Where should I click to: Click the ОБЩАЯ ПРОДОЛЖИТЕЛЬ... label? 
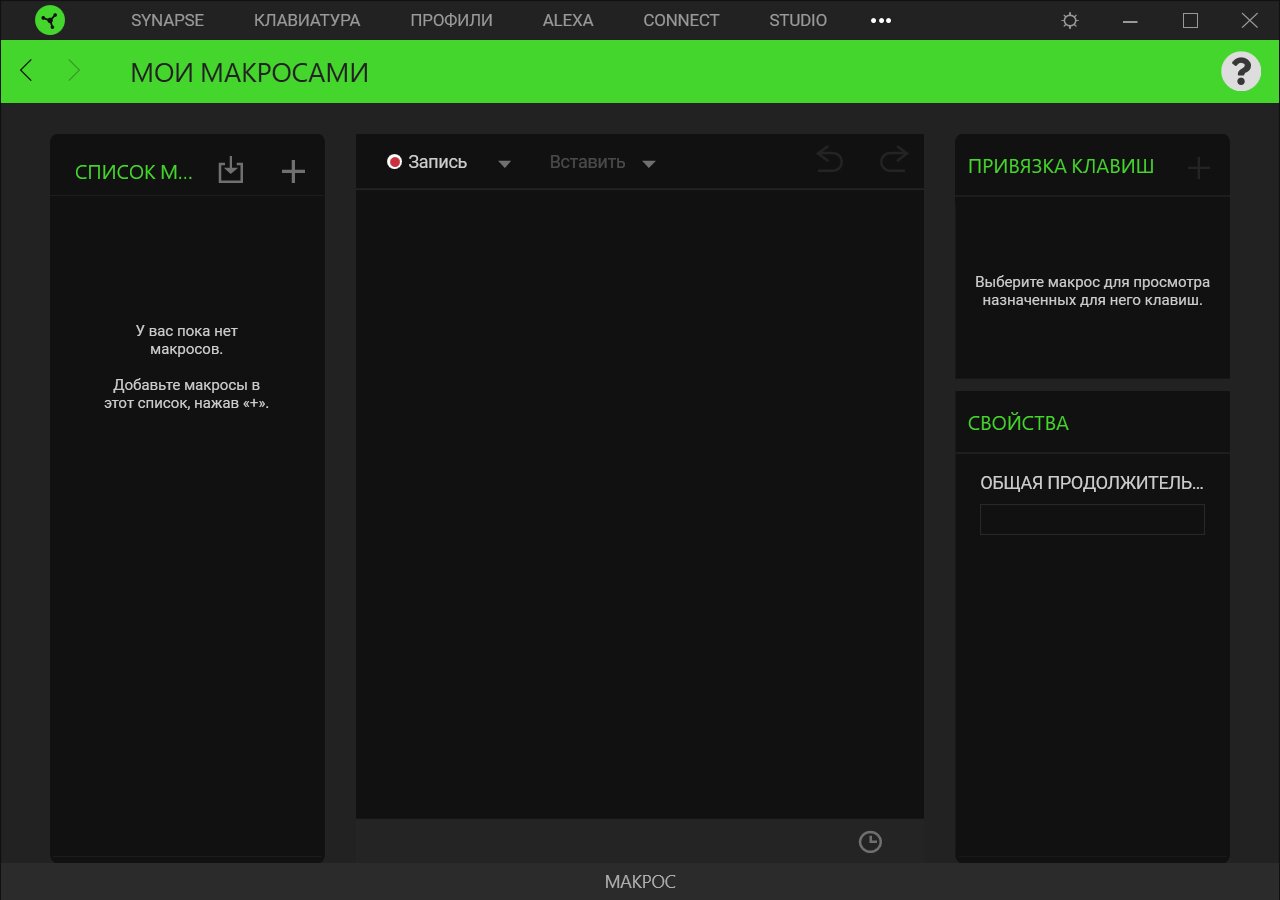(x=1092, y=483)
